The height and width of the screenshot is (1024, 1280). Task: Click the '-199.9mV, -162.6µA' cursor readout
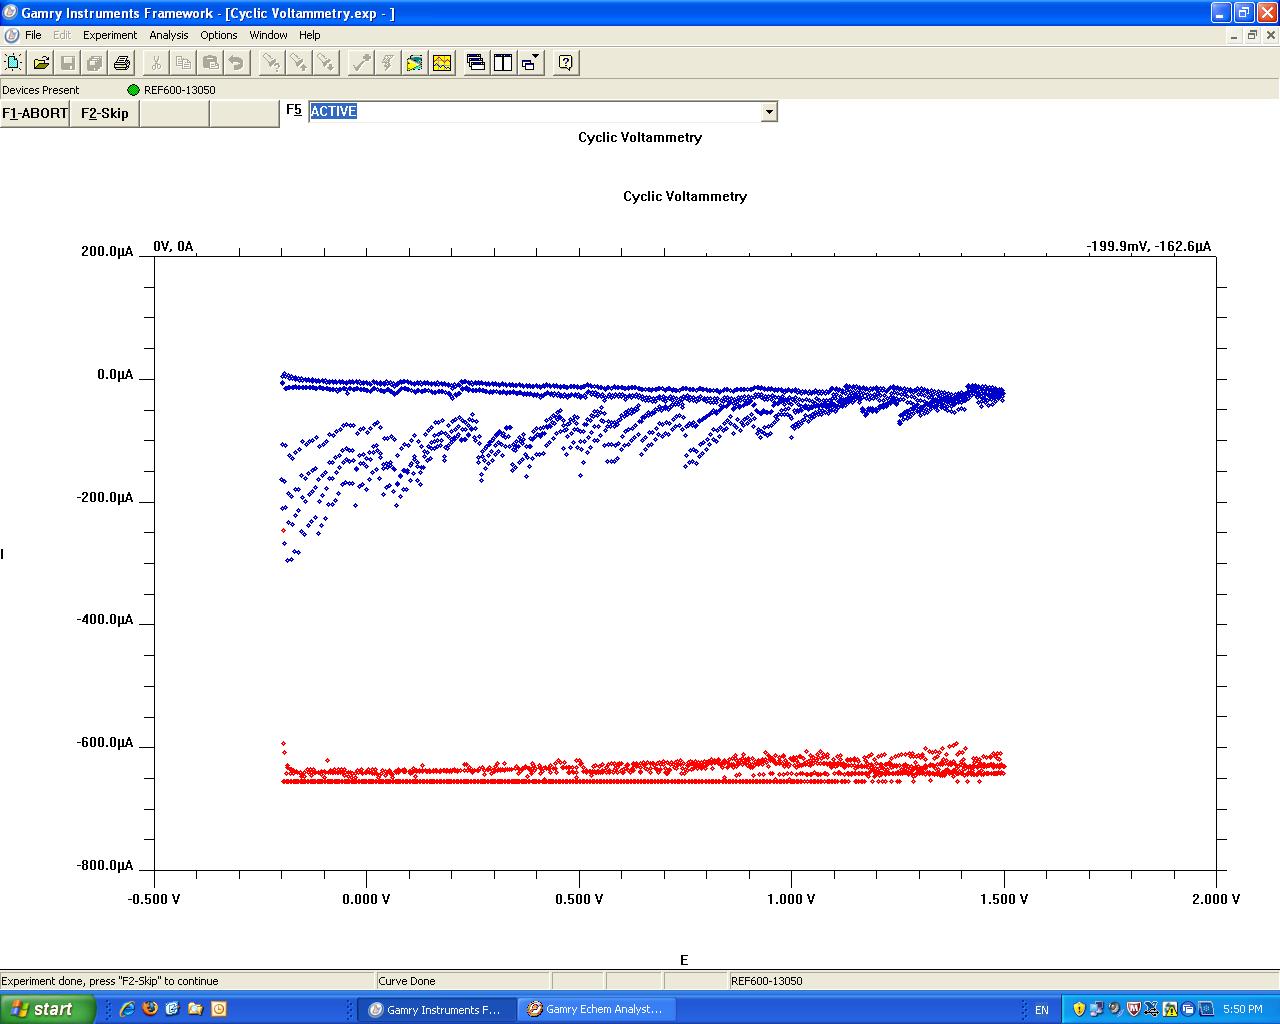click(1149, 246)
